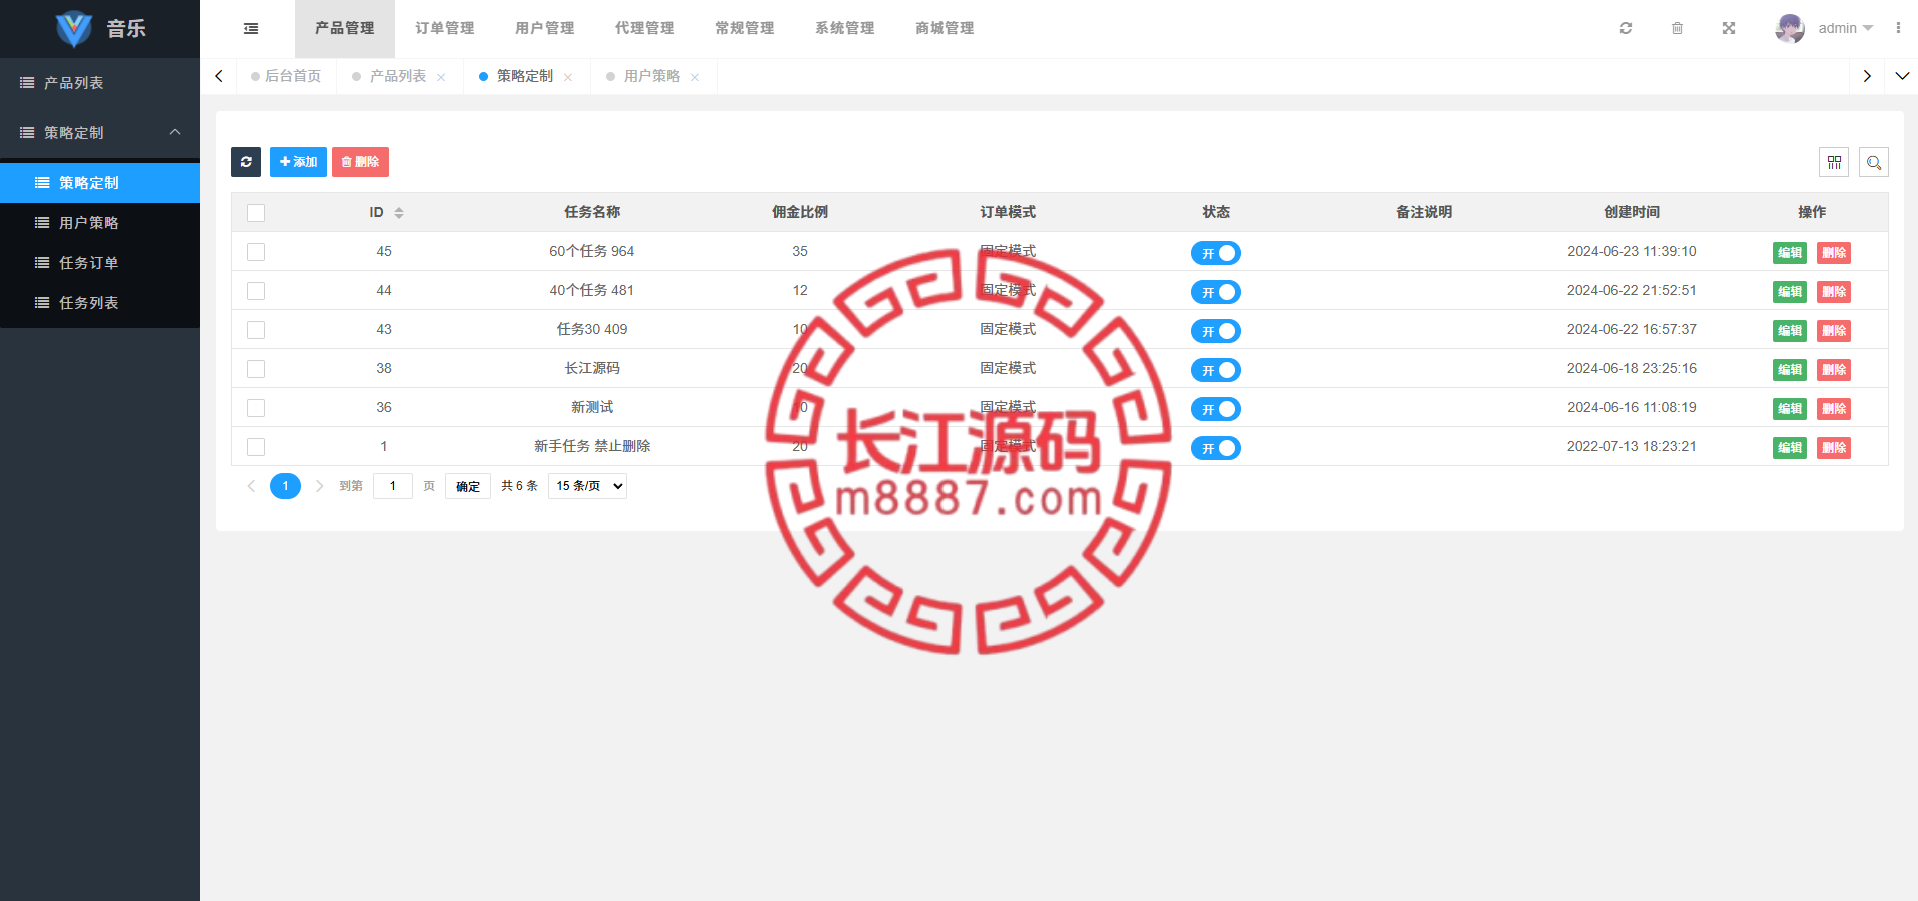Click the 任务30 409 task name cell

(592, 330)
